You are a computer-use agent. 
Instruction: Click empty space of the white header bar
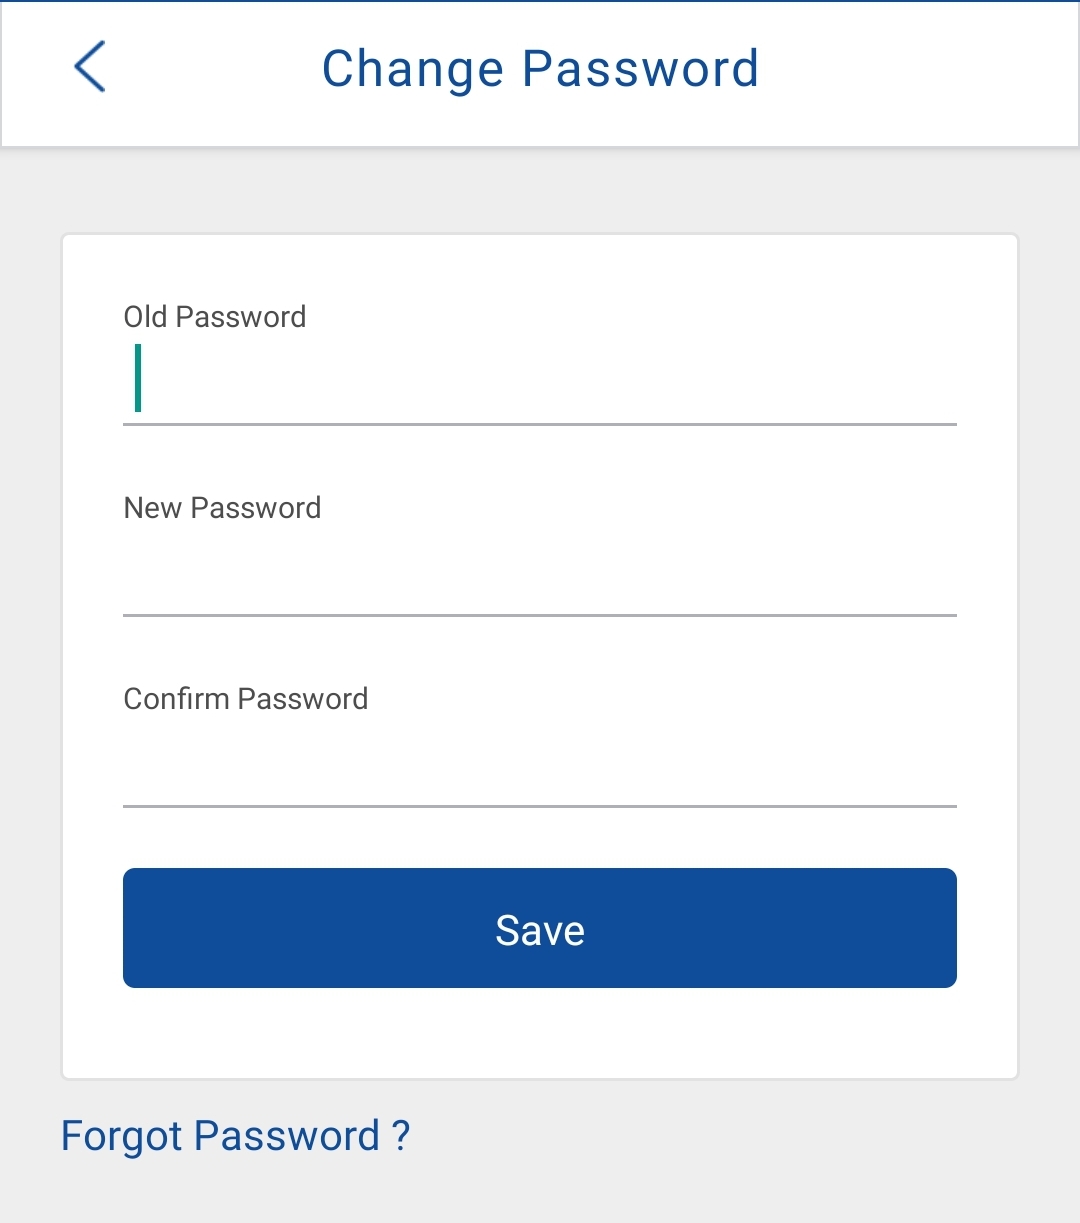[920, 70]
